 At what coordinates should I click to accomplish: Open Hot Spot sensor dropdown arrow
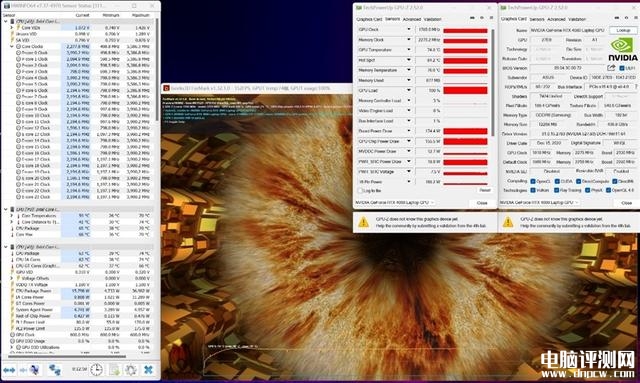click(408, 60)
